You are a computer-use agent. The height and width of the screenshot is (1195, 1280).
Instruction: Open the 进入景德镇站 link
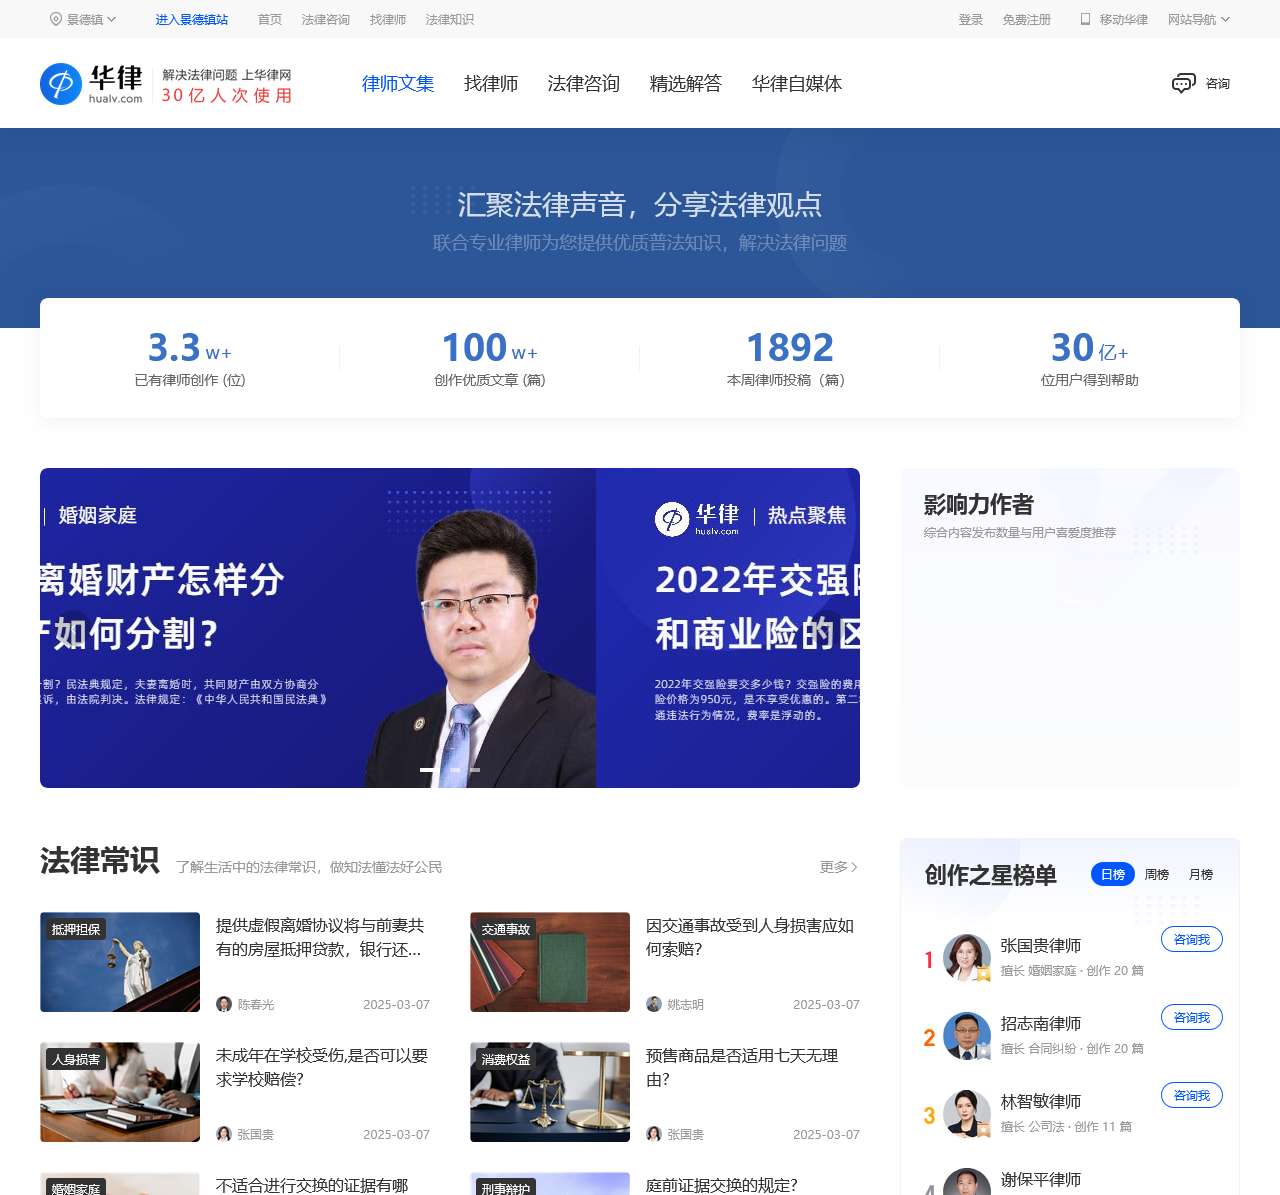(191, 19)
